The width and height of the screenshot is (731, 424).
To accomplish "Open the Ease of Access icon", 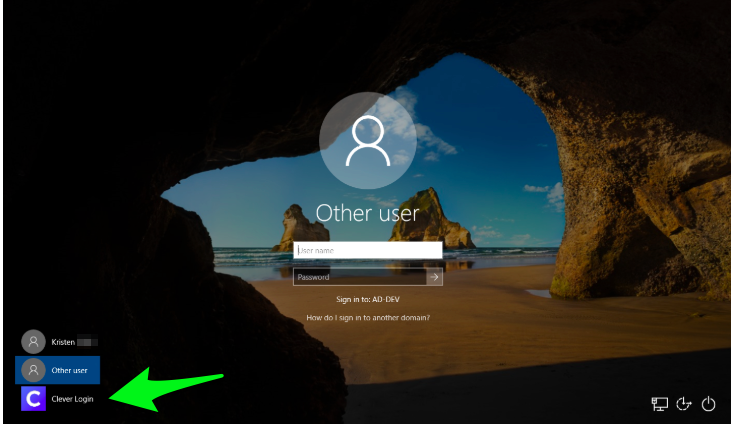I will tap(684, 404).
